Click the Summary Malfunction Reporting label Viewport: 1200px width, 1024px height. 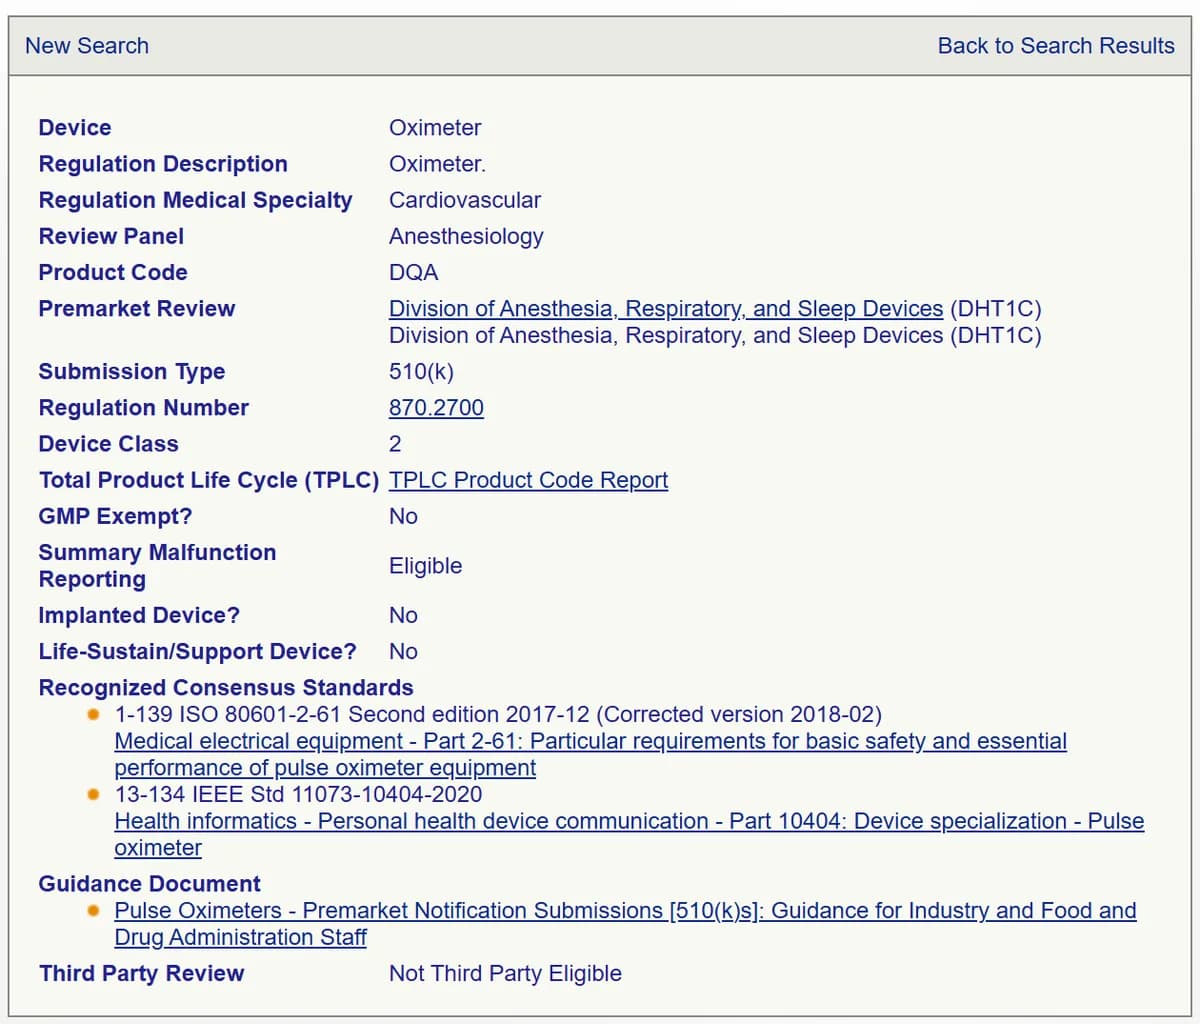click(x=157, y=566)
